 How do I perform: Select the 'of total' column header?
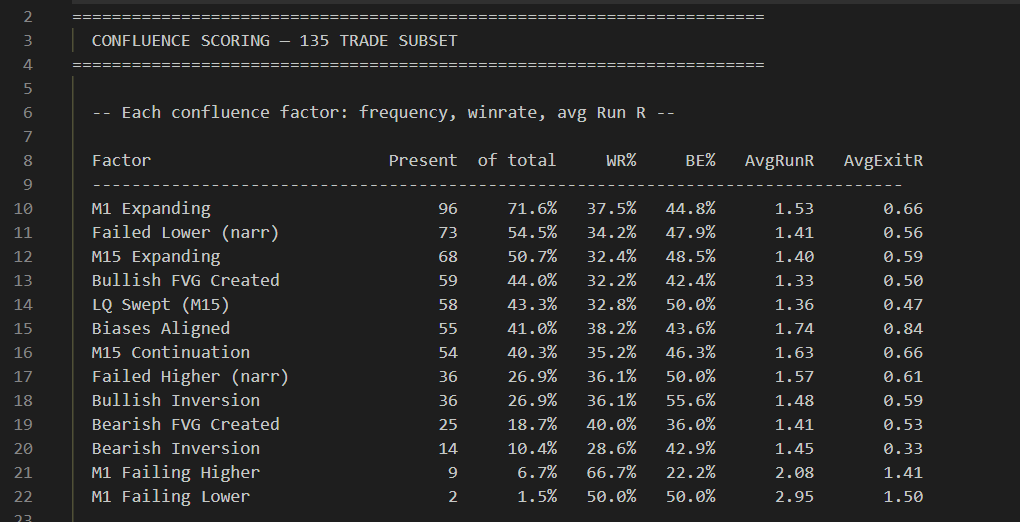point(517,161)
